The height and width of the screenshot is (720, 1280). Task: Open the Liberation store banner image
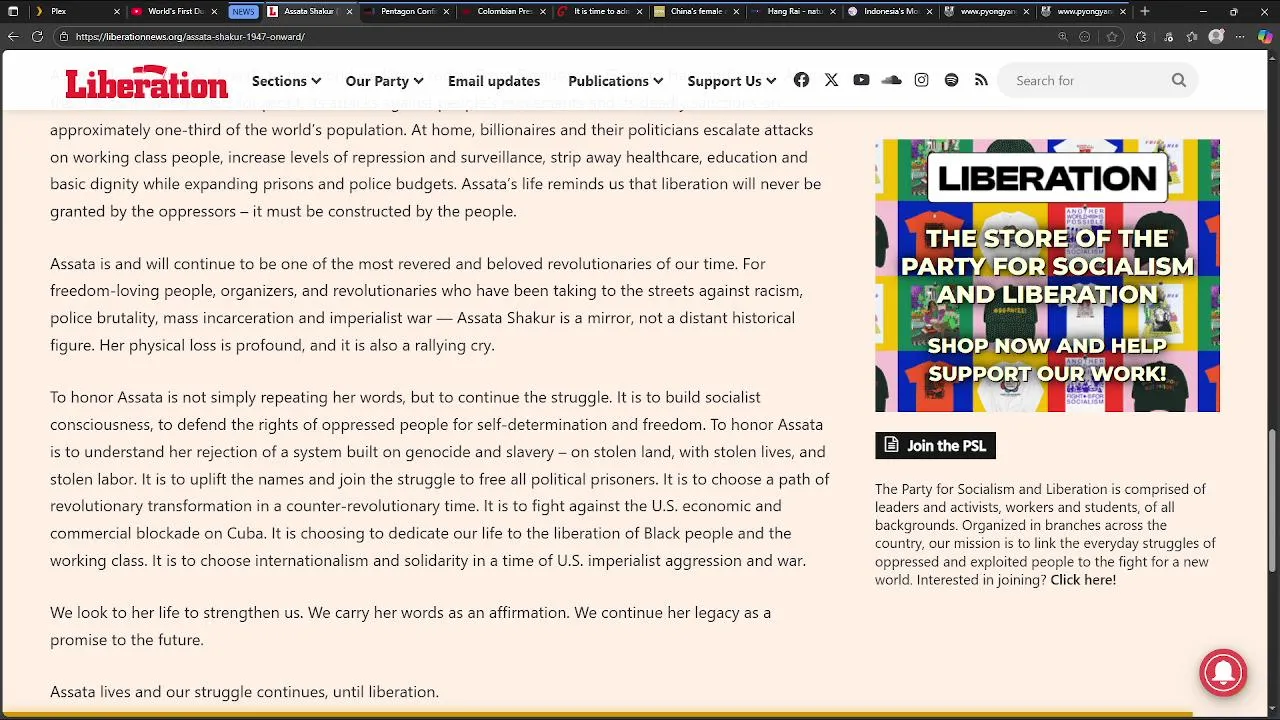pos(1047,275)
